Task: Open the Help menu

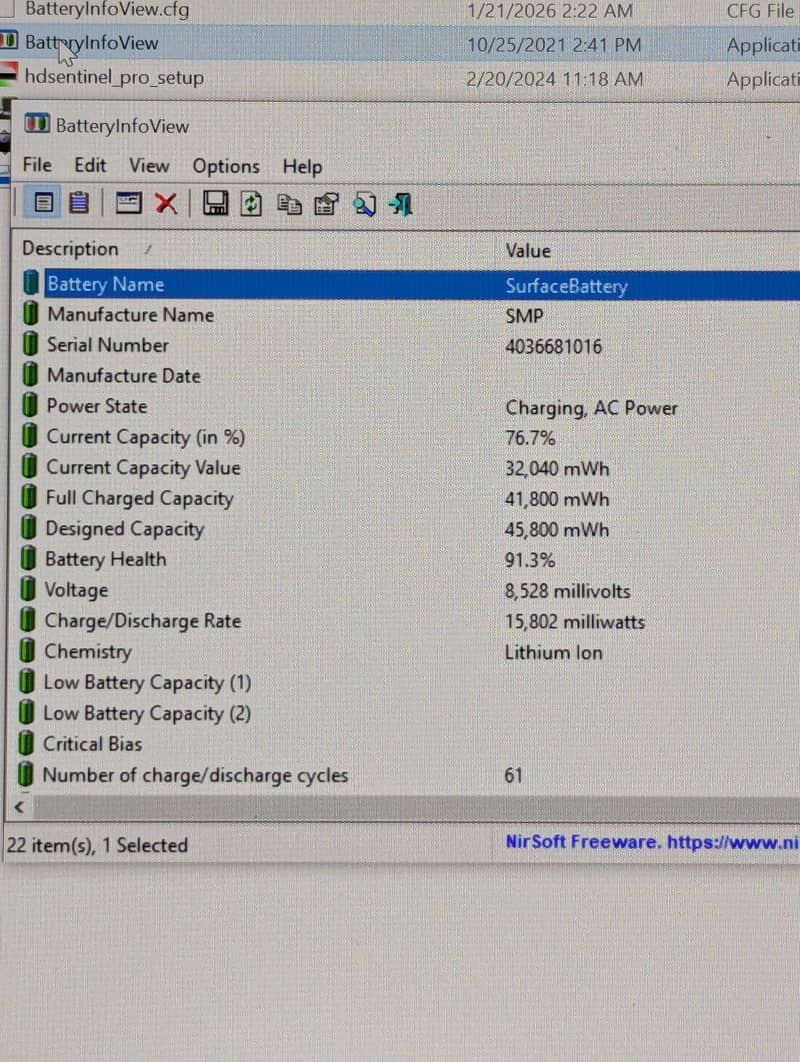Action: 302,167
